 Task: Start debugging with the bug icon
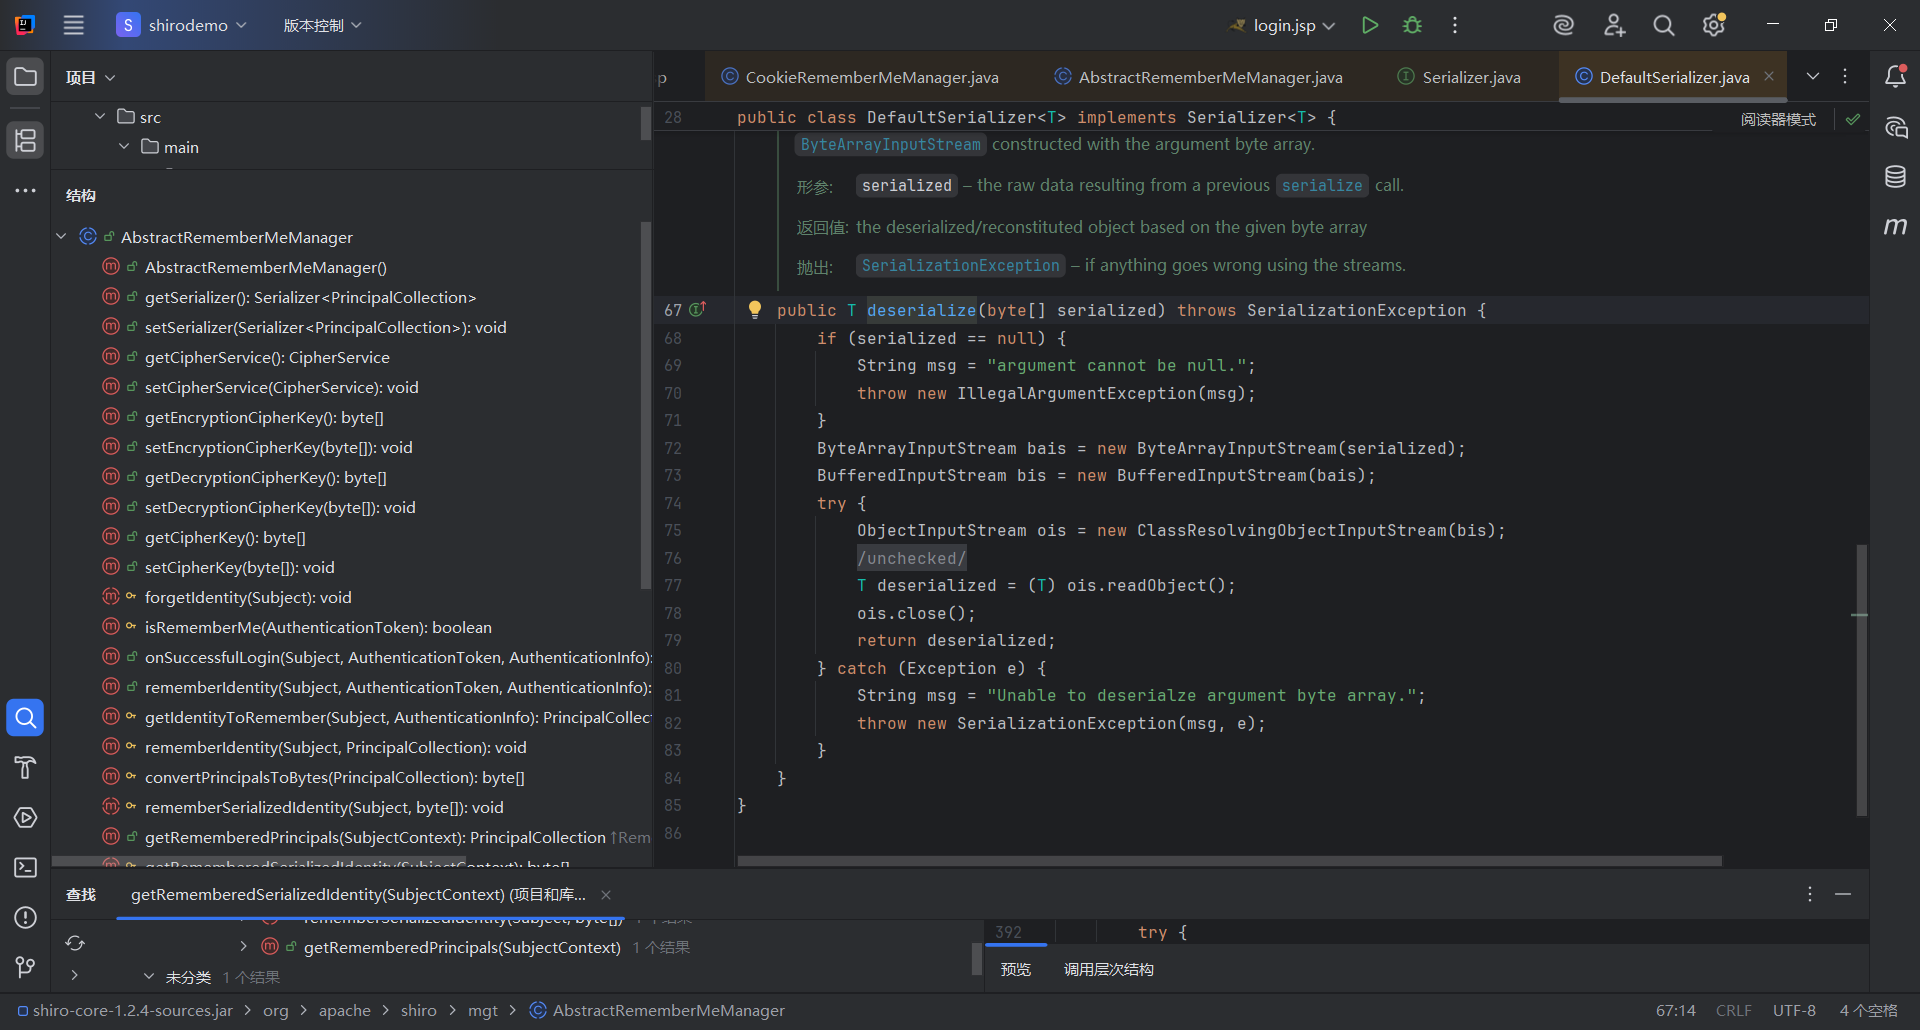(x=1412, y=25)
